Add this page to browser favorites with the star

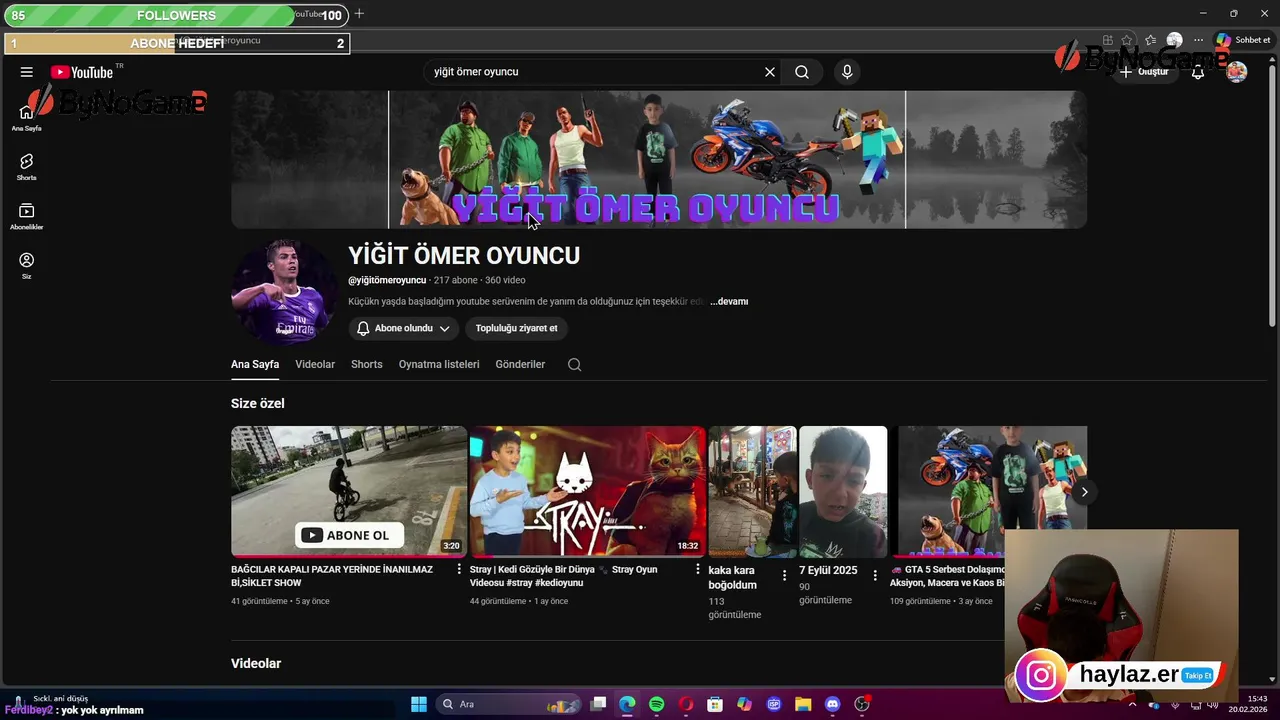[1128, 40]
